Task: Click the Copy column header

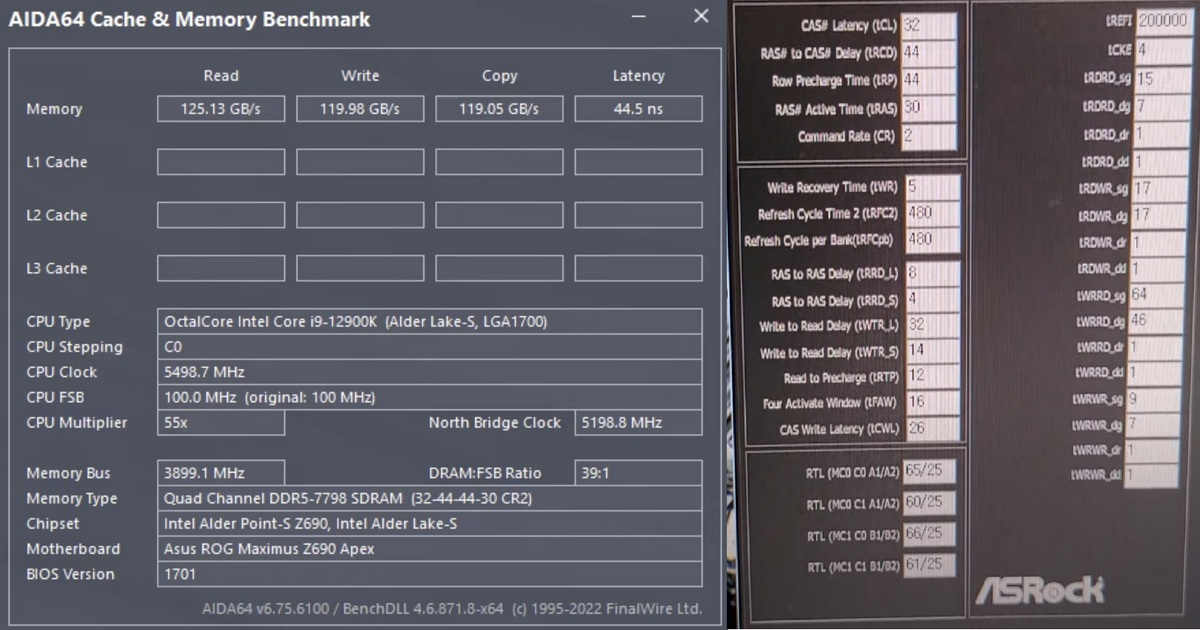Action: pos(499,76)
